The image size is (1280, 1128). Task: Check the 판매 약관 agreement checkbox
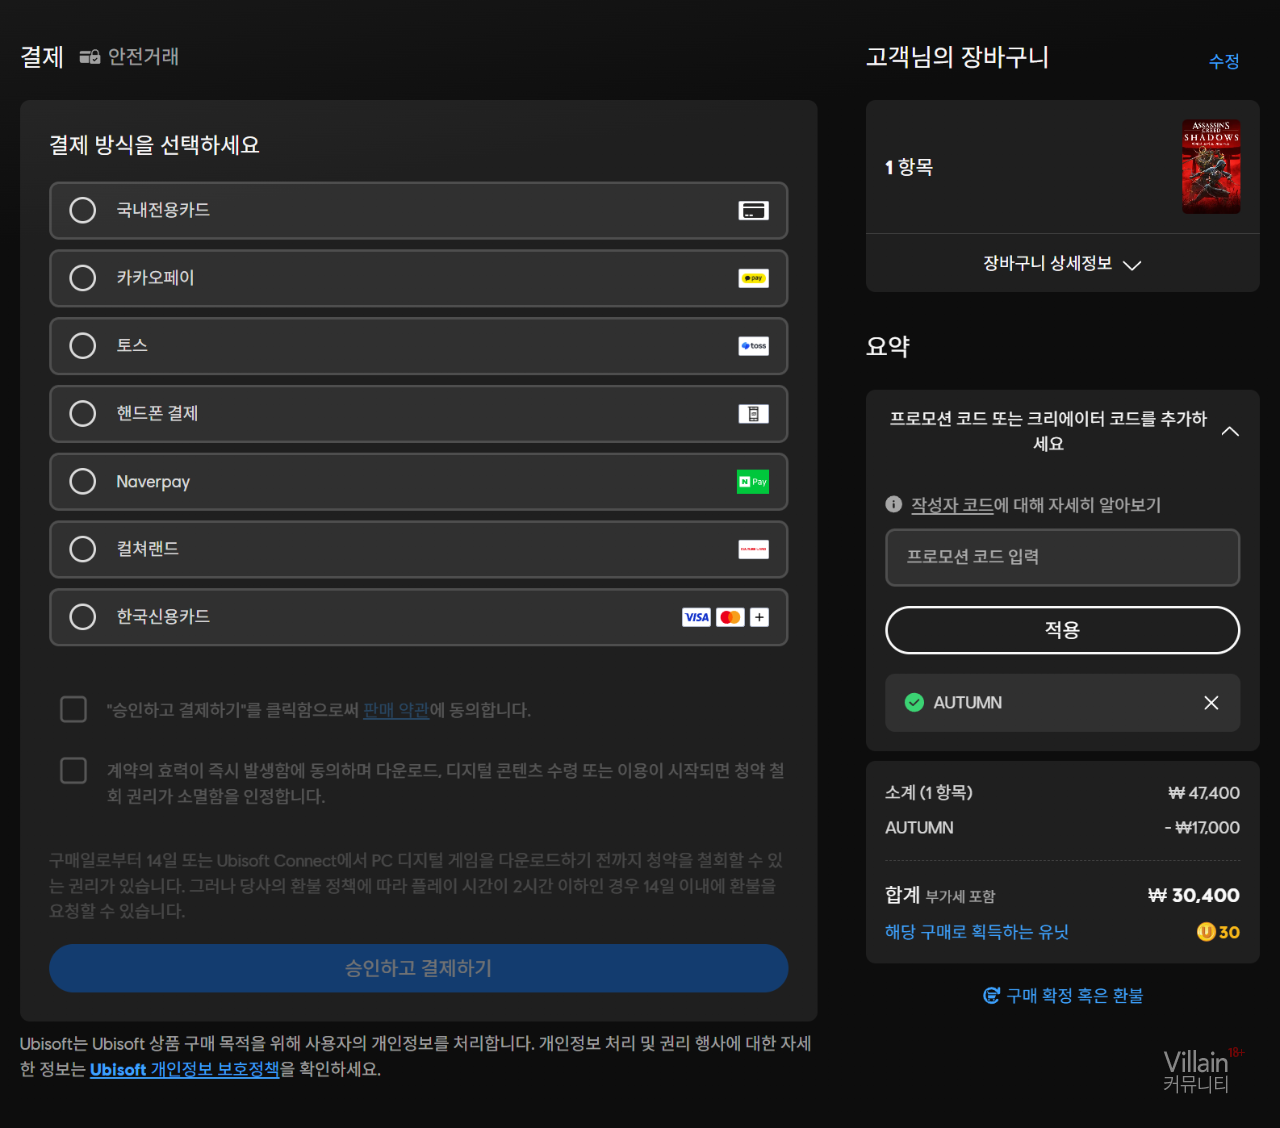click(x=74, y=709)
